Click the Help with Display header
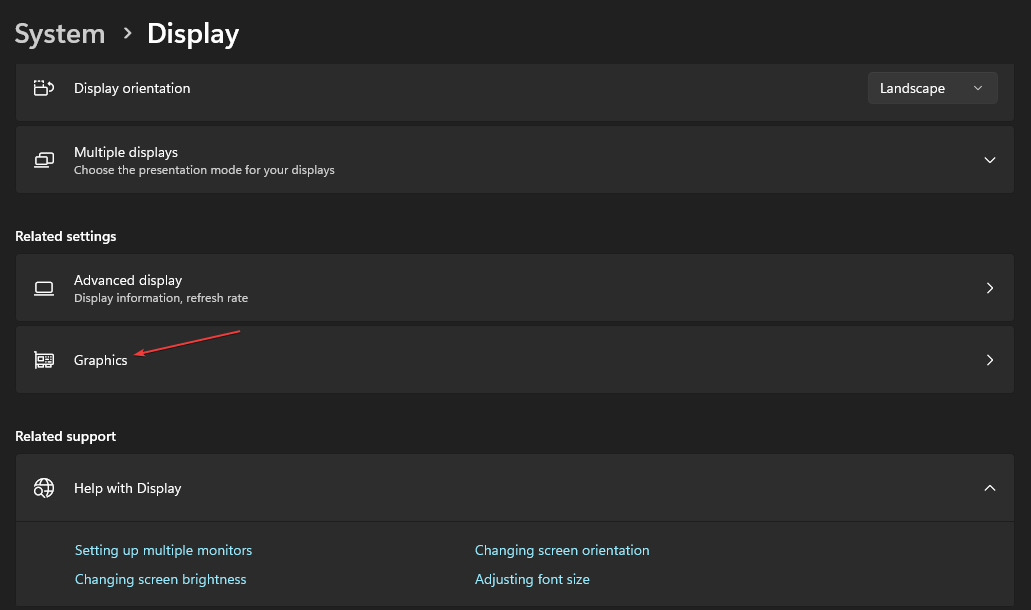 pyautogui.click(x=127, y=488)
